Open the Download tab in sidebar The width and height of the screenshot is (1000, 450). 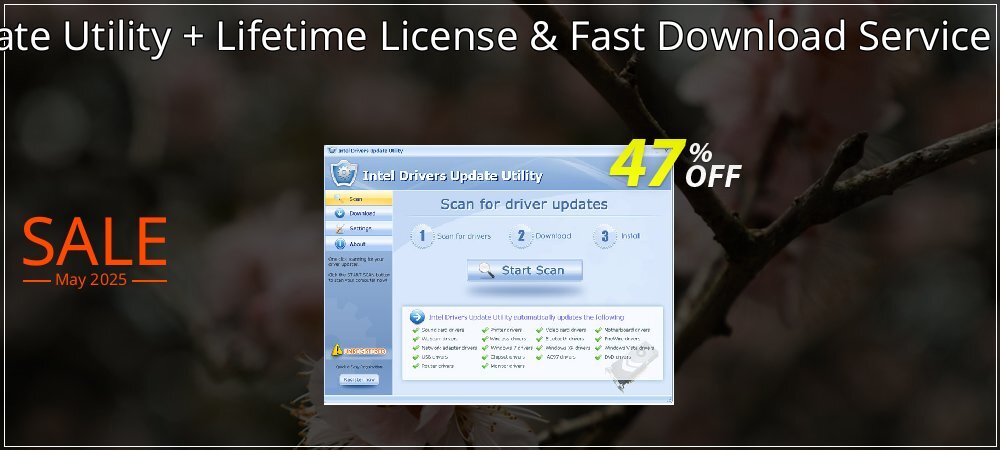pyautogui.click(x=358, y=214)
